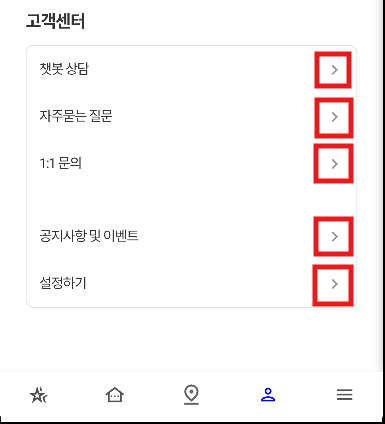
Task: Click the 고객센터 section heading
Action: click(55, 21)
